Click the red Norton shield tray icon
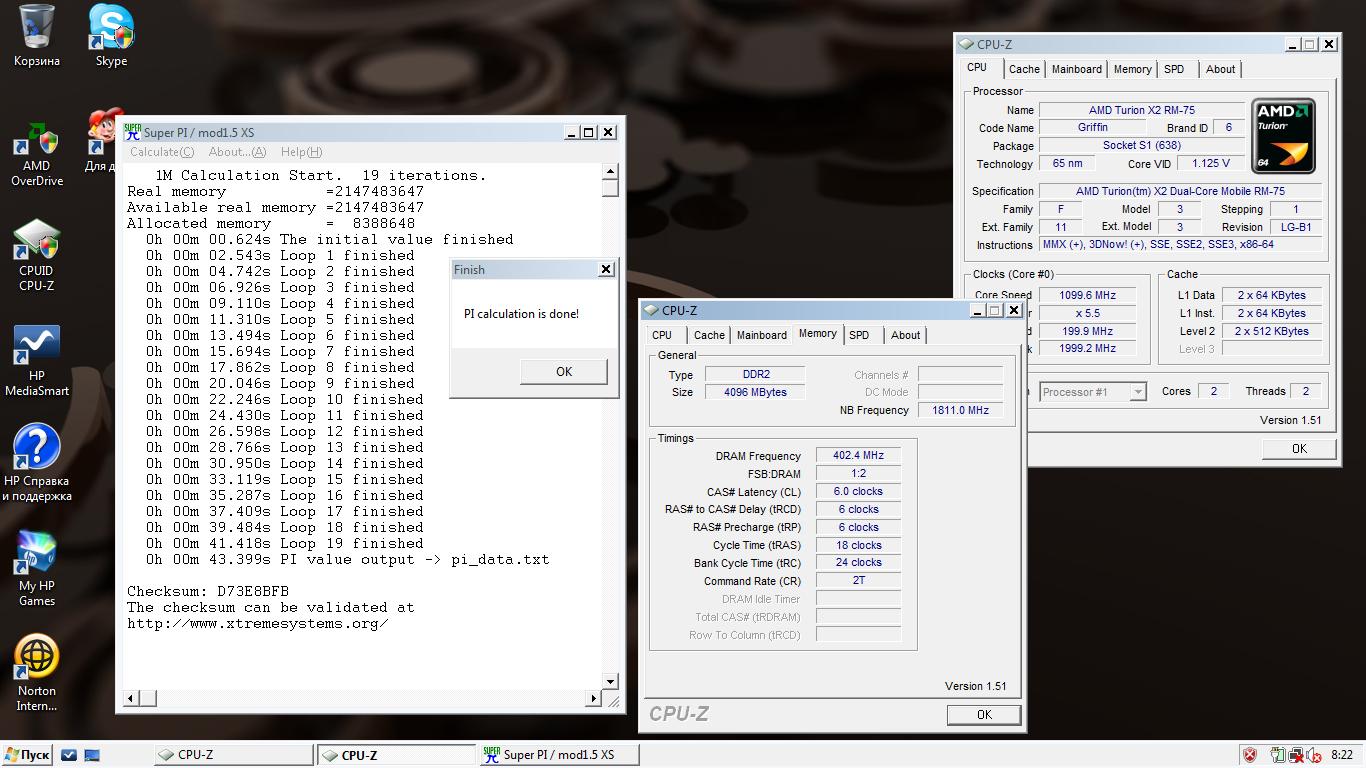 pyautogui.click(x=1250, y=755)
